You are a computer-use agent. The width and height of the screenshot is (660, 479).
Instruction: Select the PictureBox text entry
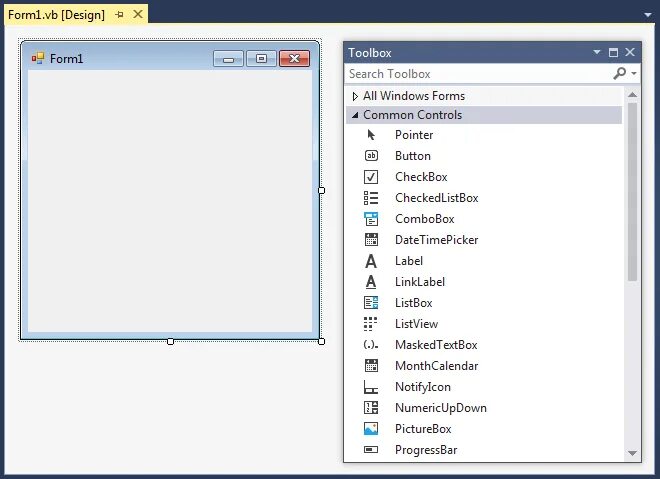click(x=423, y=429)
